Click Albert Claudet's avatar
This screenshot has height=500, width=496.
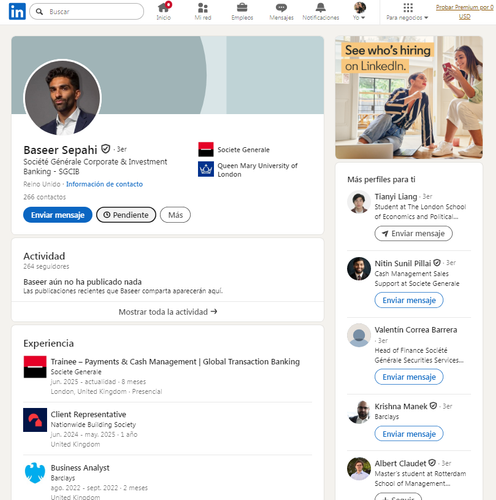click(x=359, y=469)
